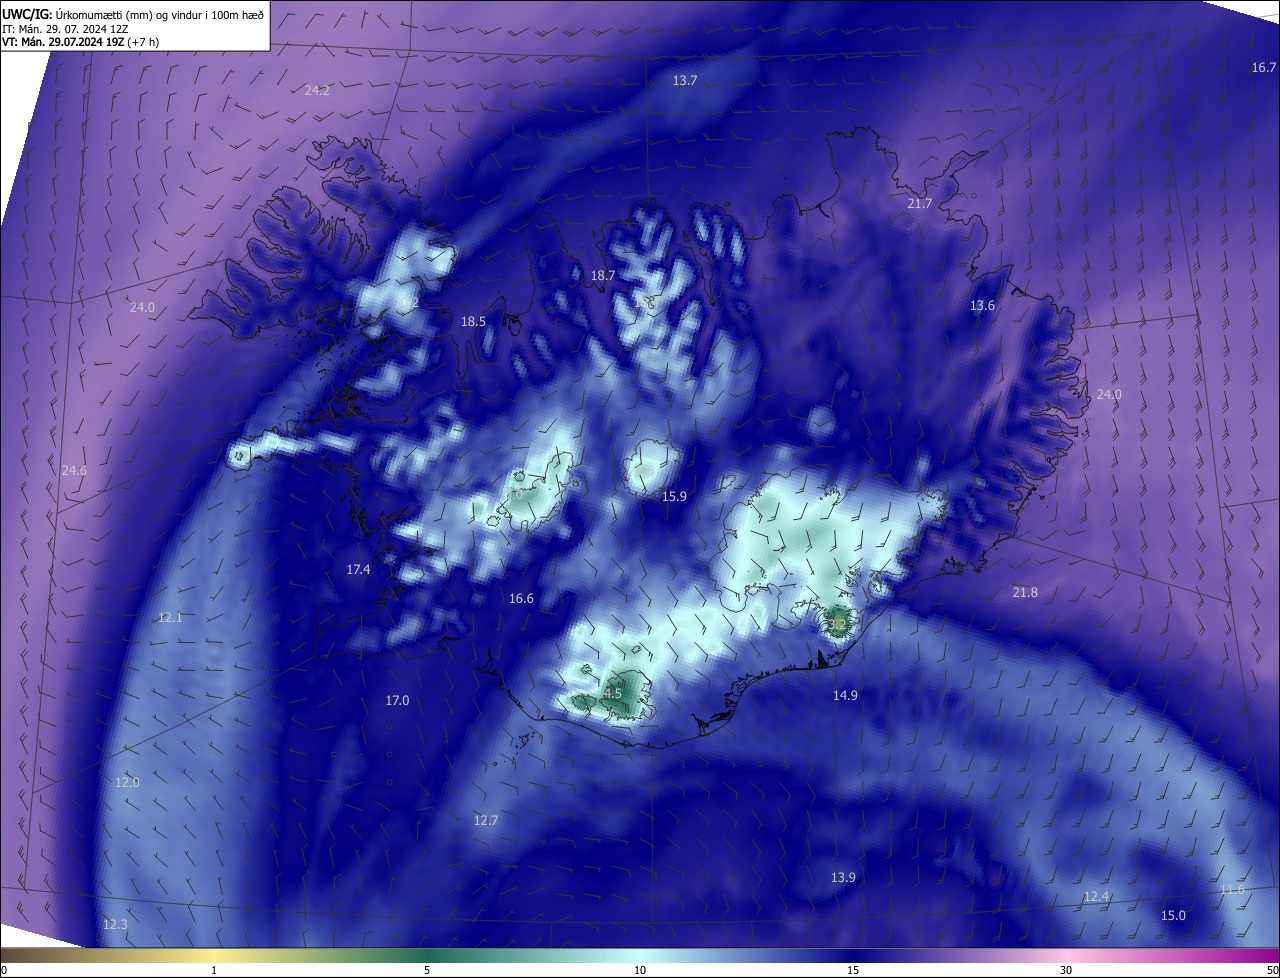The height and width of the screenshot is (978, 1280).
Task: Click the color scale tick label 30
Action: pyautogui.click(x=1066, y=970)
